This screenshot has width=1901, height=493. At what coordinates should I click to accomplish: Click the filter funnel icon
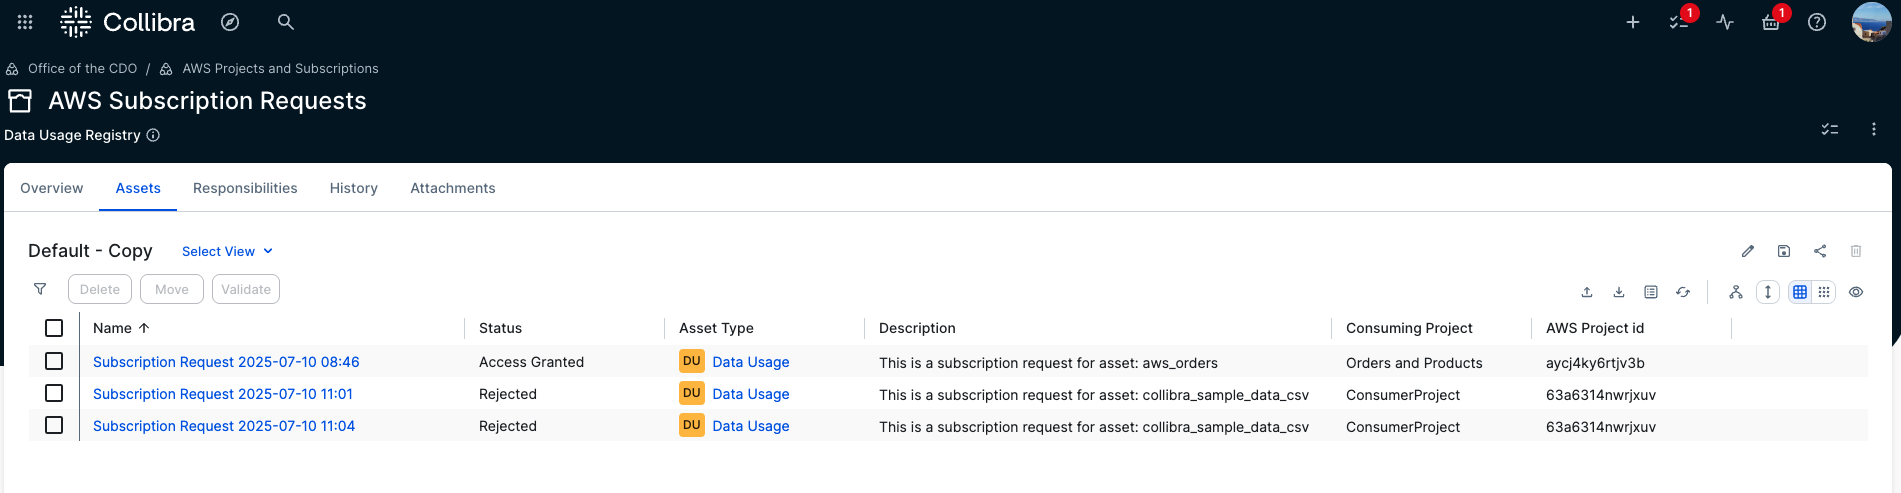pyautogui.click(x=40, y=289)
